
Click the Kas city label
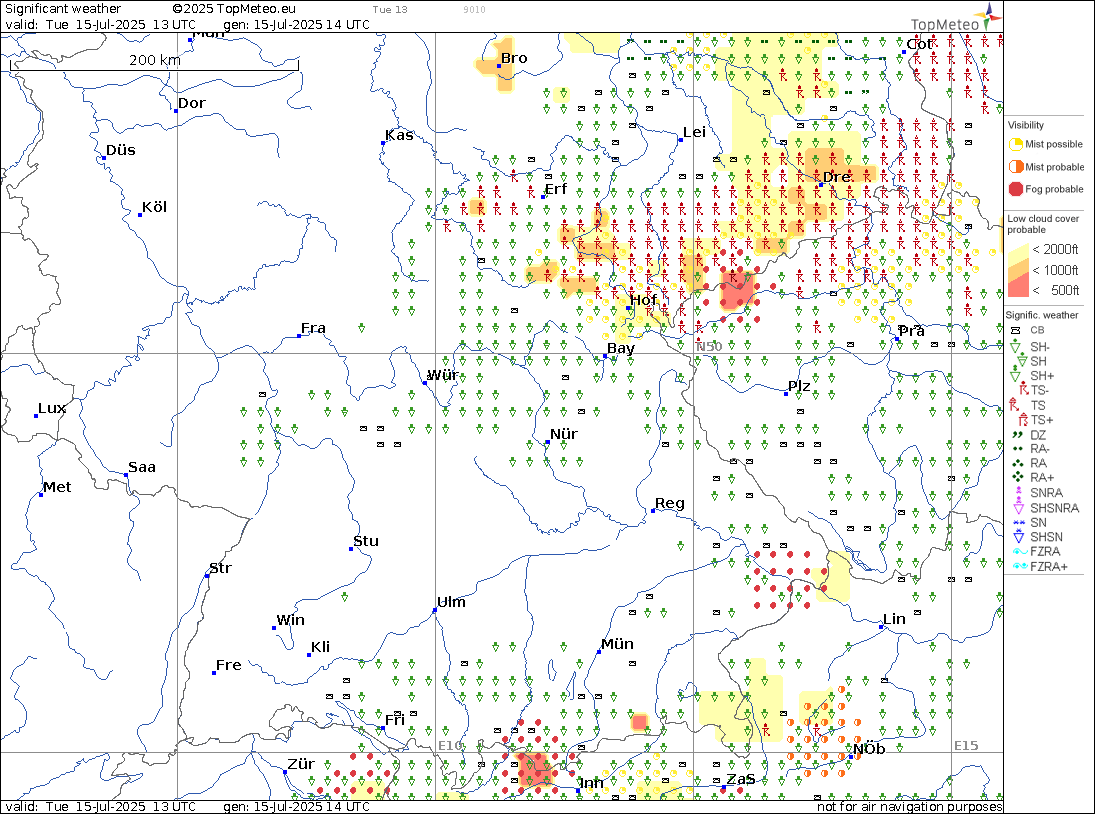(x=399, y=135)
